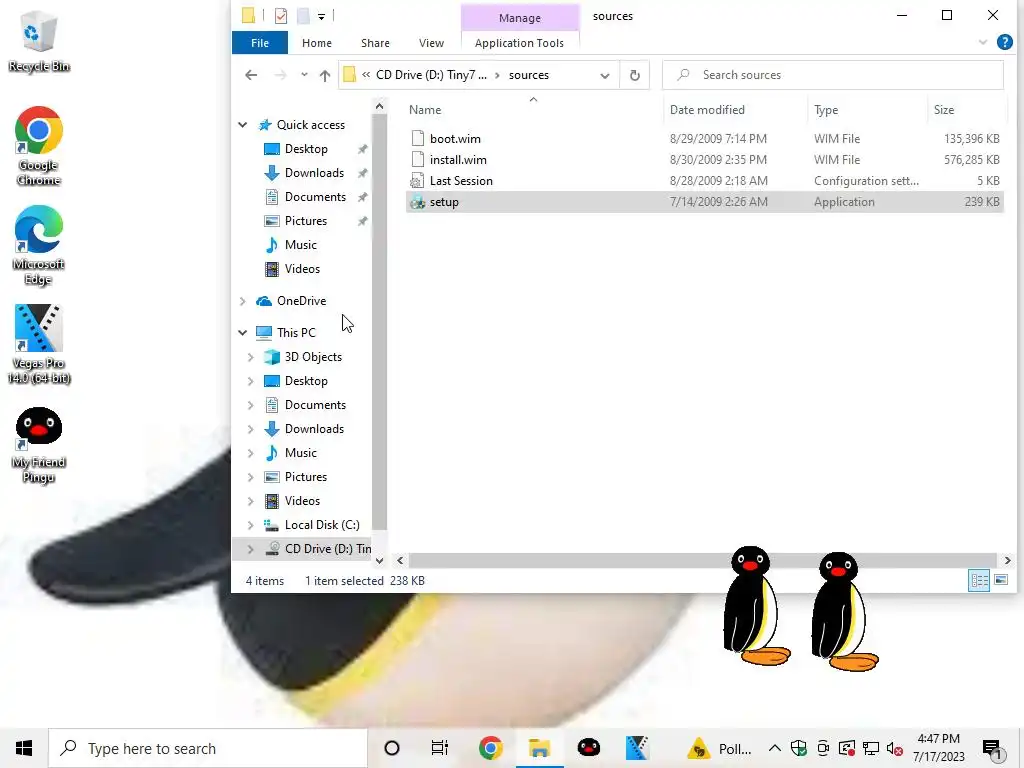This screenshot has height=768, width=1024.
Task: Open Videos under Quick access
Action: pyautogui.click(x=302, y=269)
